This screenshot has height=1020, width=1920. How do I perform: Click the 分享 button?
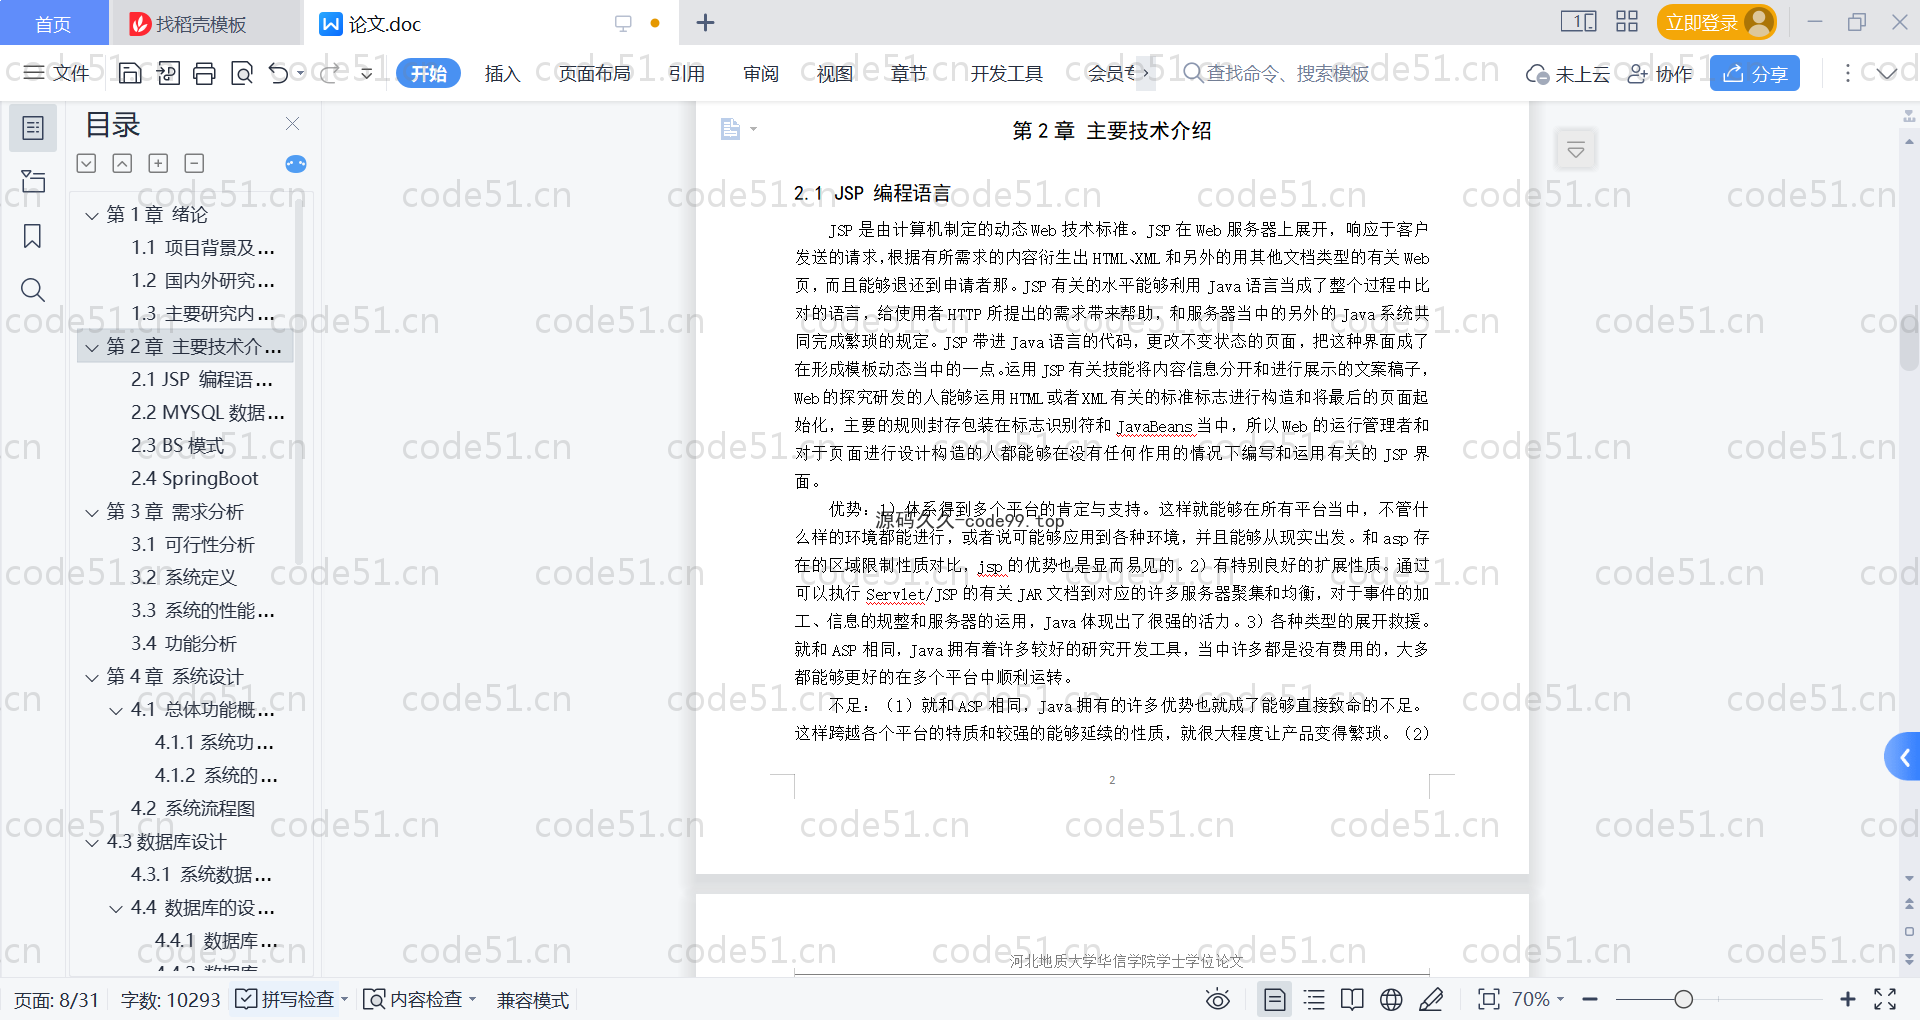click(x=1755, y=73)
